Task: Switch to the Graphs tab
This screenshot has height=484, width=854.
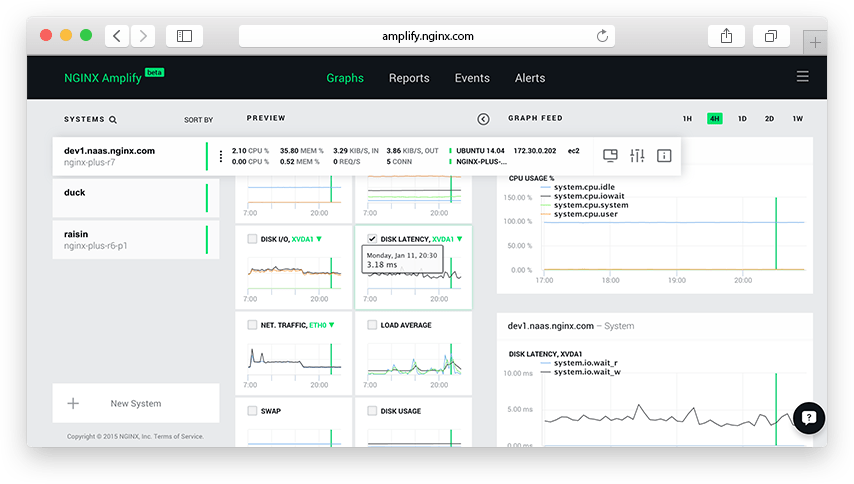Action: click(x=345, y=78)
